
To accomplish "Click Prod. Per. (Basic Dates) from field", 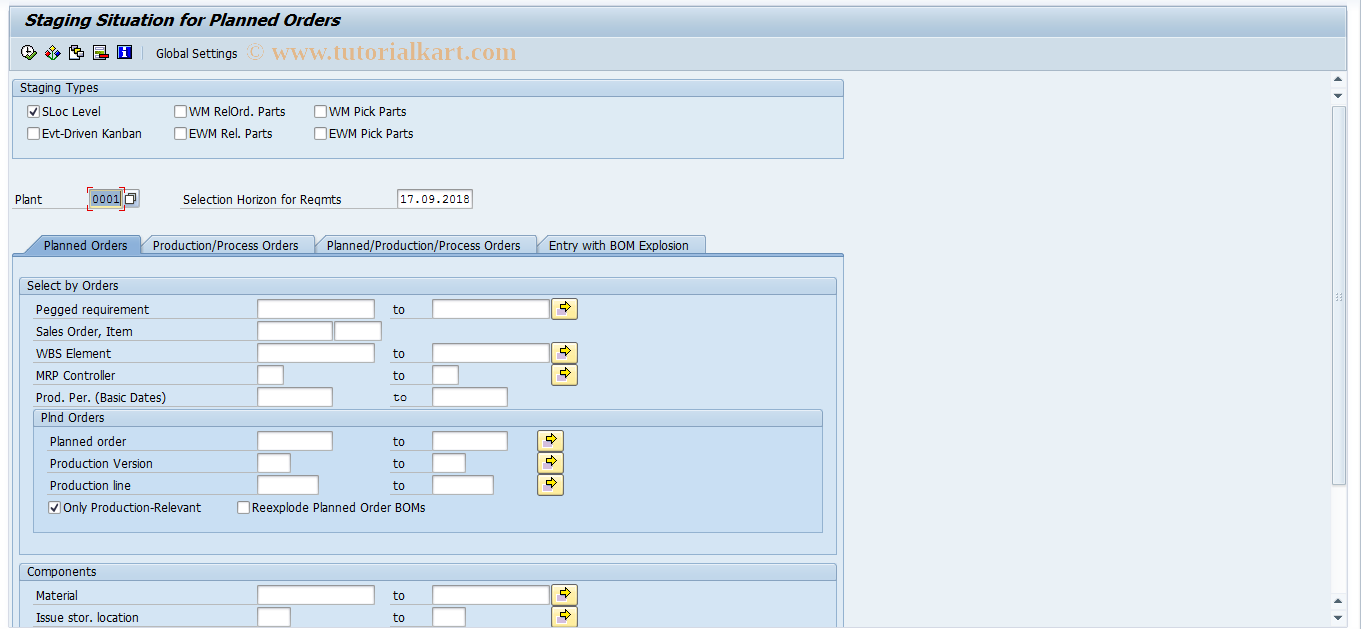I will tap(295, 397).
